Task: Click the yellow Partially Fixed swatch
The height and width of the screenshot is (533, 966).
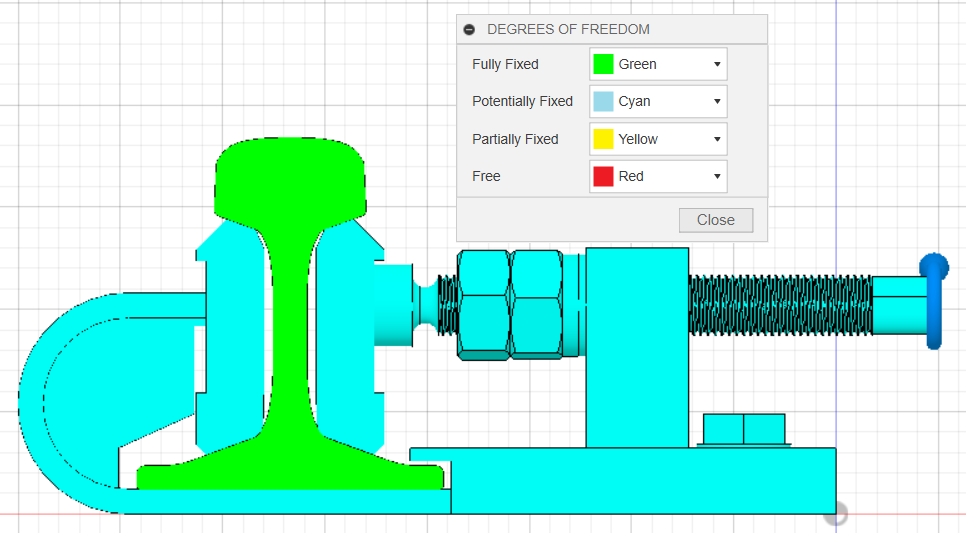Action: click(603, 139)
